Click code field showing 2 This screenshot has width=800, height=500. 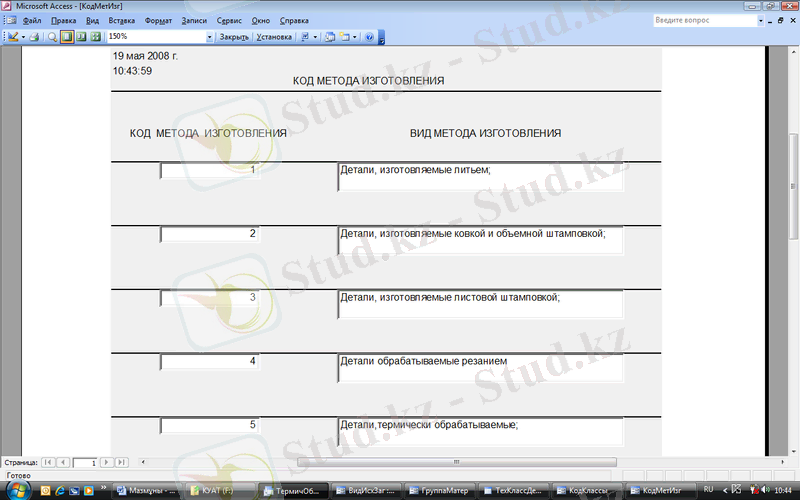[210, 234]
